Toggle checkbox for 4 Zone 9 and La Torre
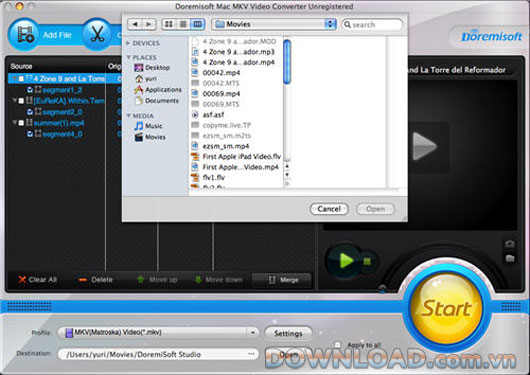530x375 pixels. (21, 79)
